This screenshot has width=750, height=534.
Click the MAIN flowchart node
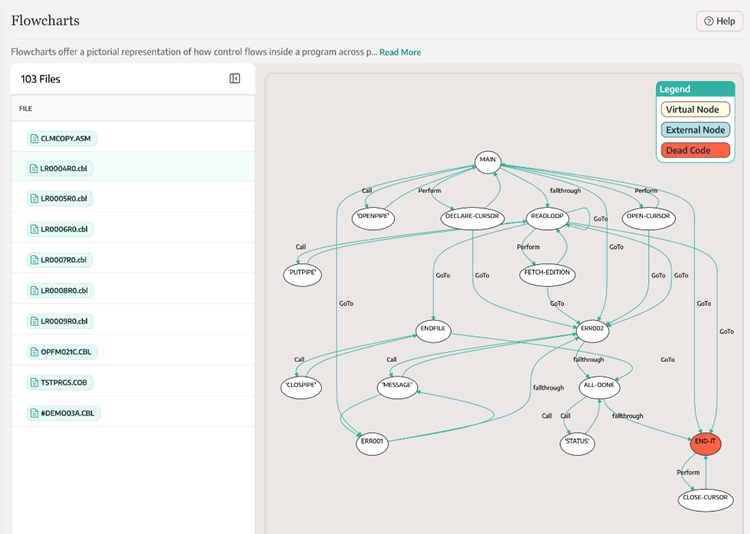tap(488, 160)
